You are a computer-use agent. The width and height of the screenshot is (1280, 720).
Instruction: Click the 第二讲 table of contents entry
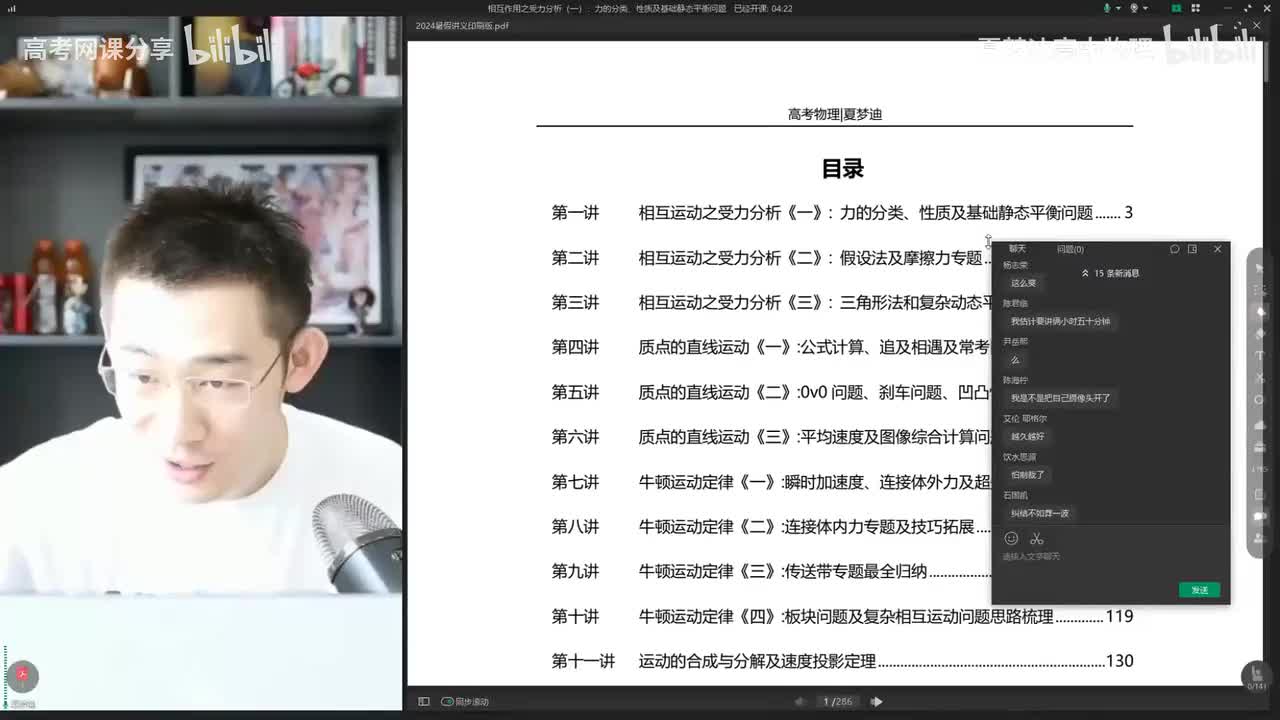[x=771, y=258]
